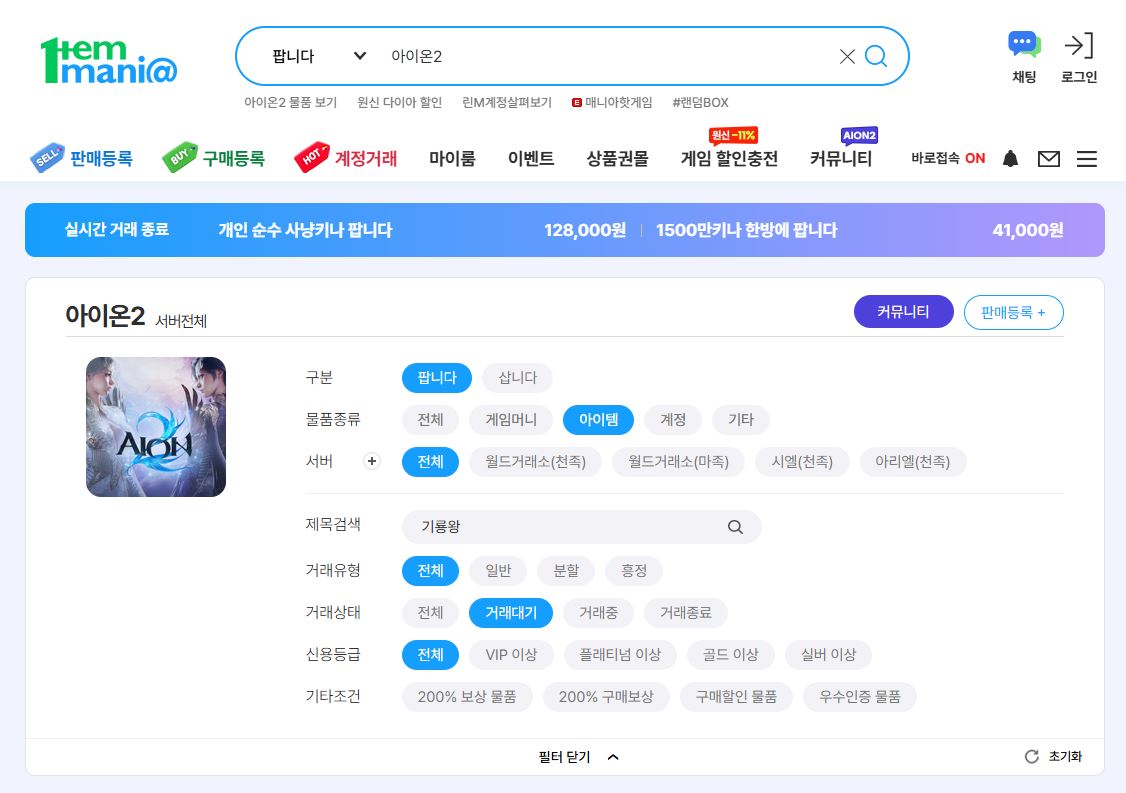
Task: Select 골드 이상 credit grade
Action: point(730,654)
